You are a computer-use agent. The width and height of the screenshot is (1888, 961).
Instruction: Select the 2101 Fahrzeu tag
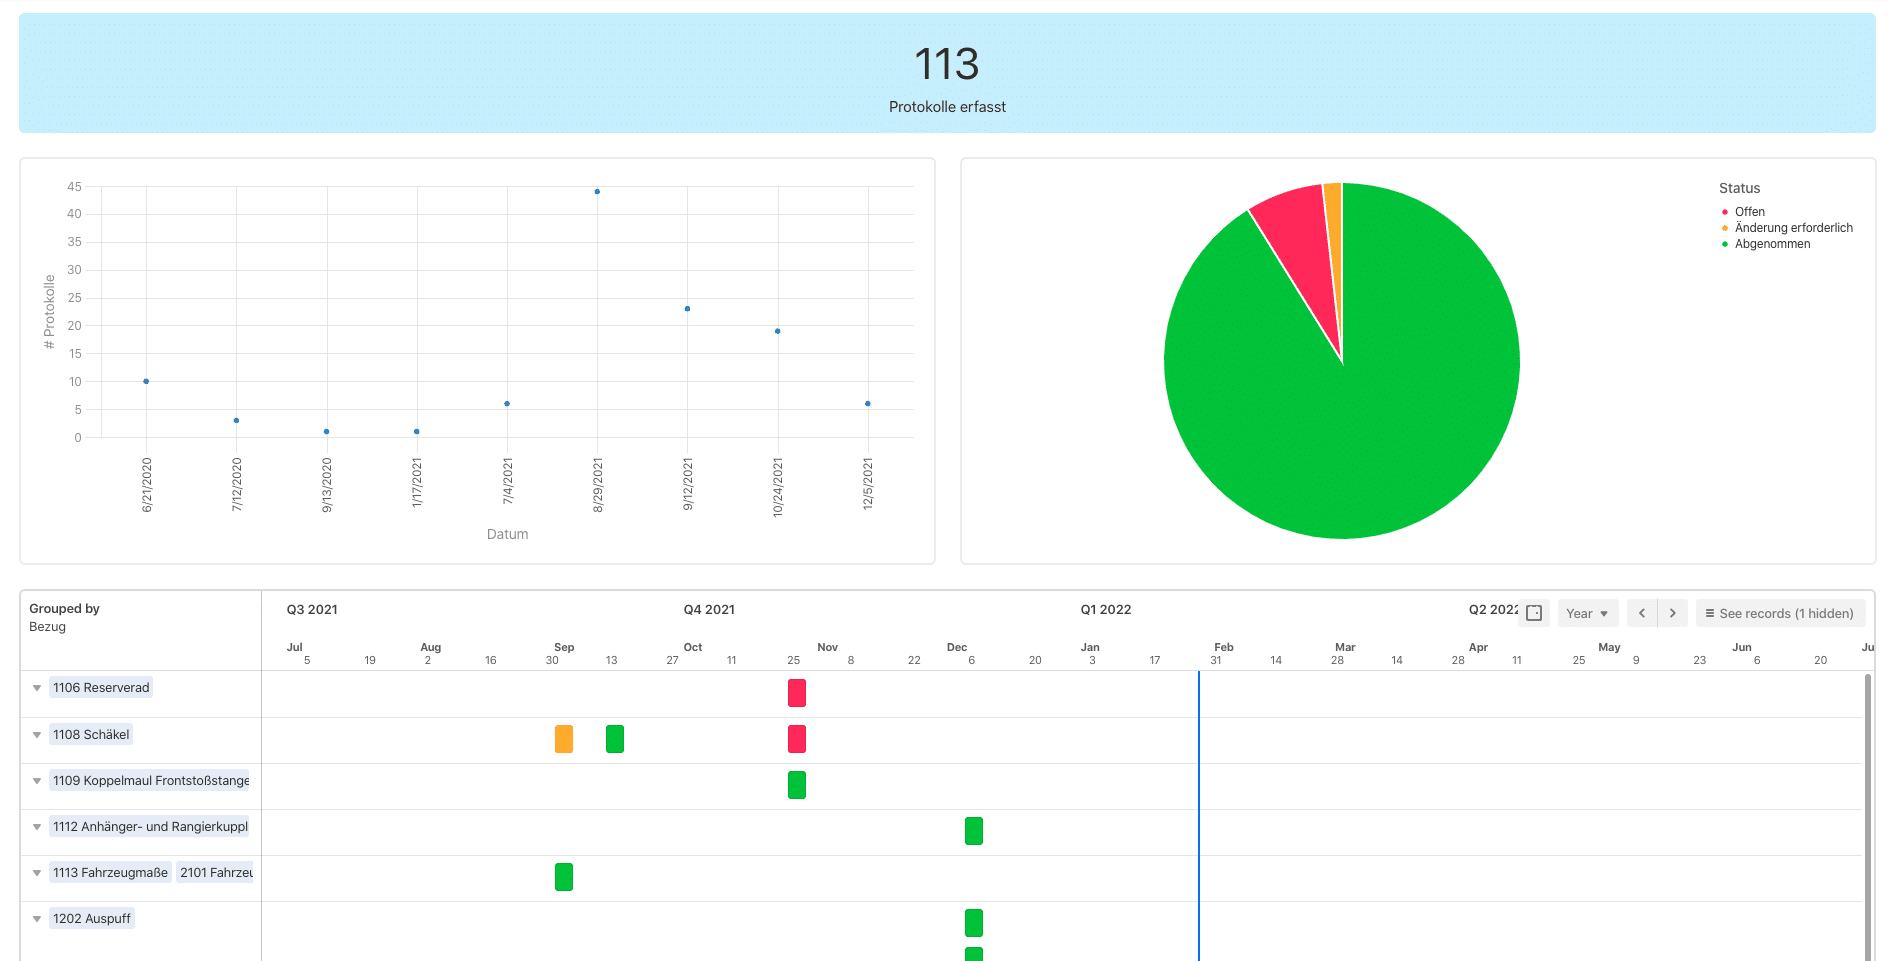[216, 873]
